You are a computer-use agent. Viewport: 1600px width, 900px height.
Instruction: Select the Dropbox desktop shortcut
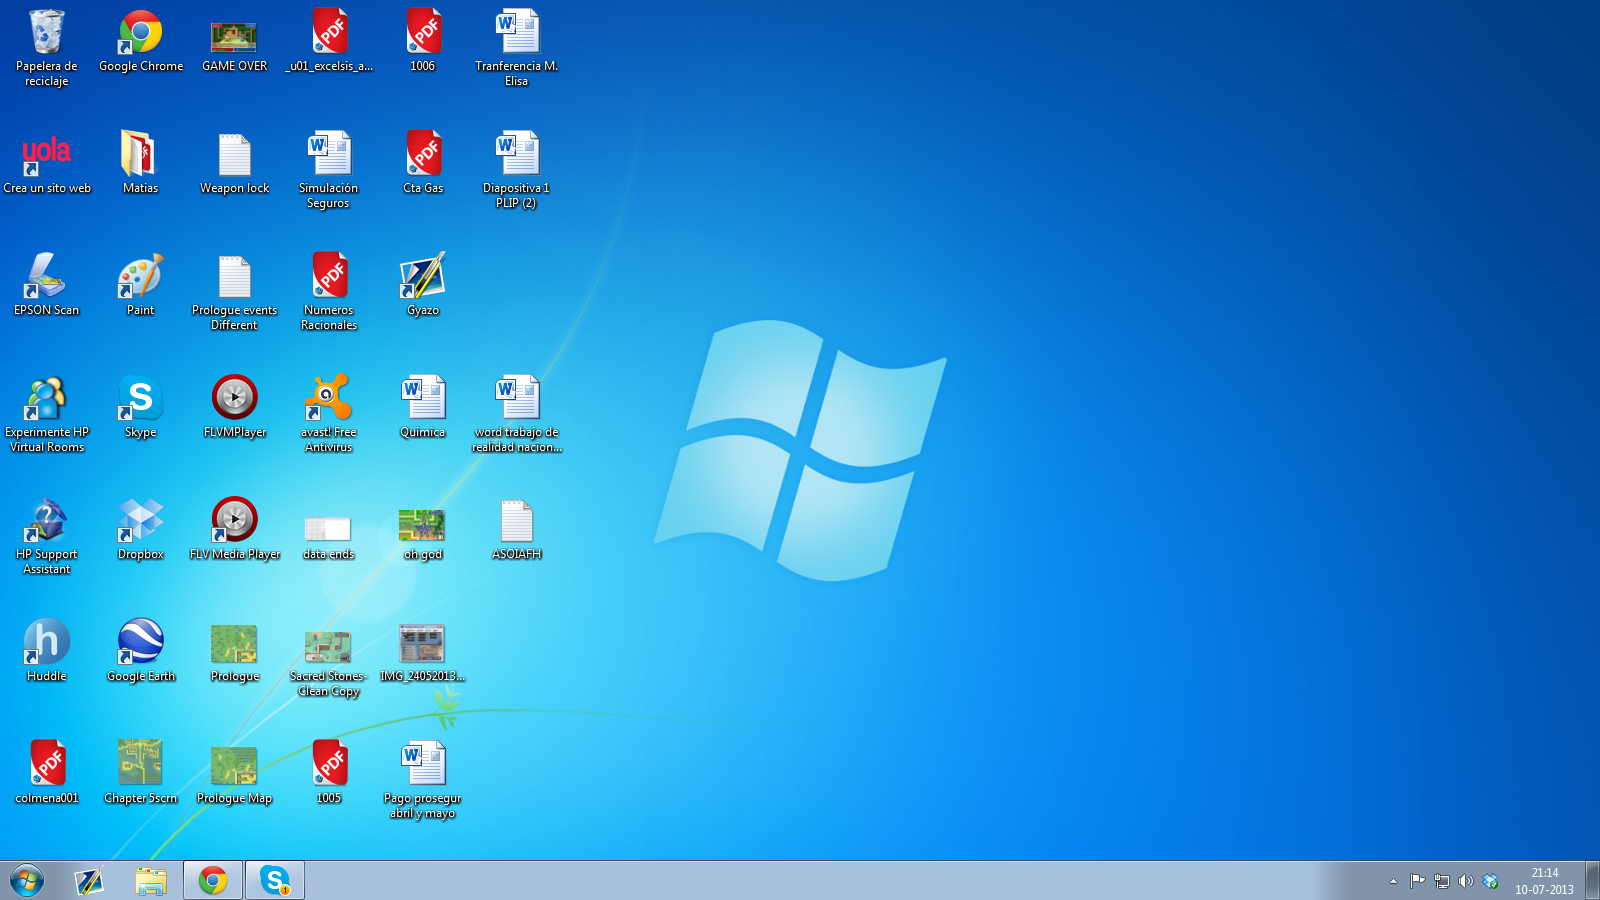[x=140, y=530]
